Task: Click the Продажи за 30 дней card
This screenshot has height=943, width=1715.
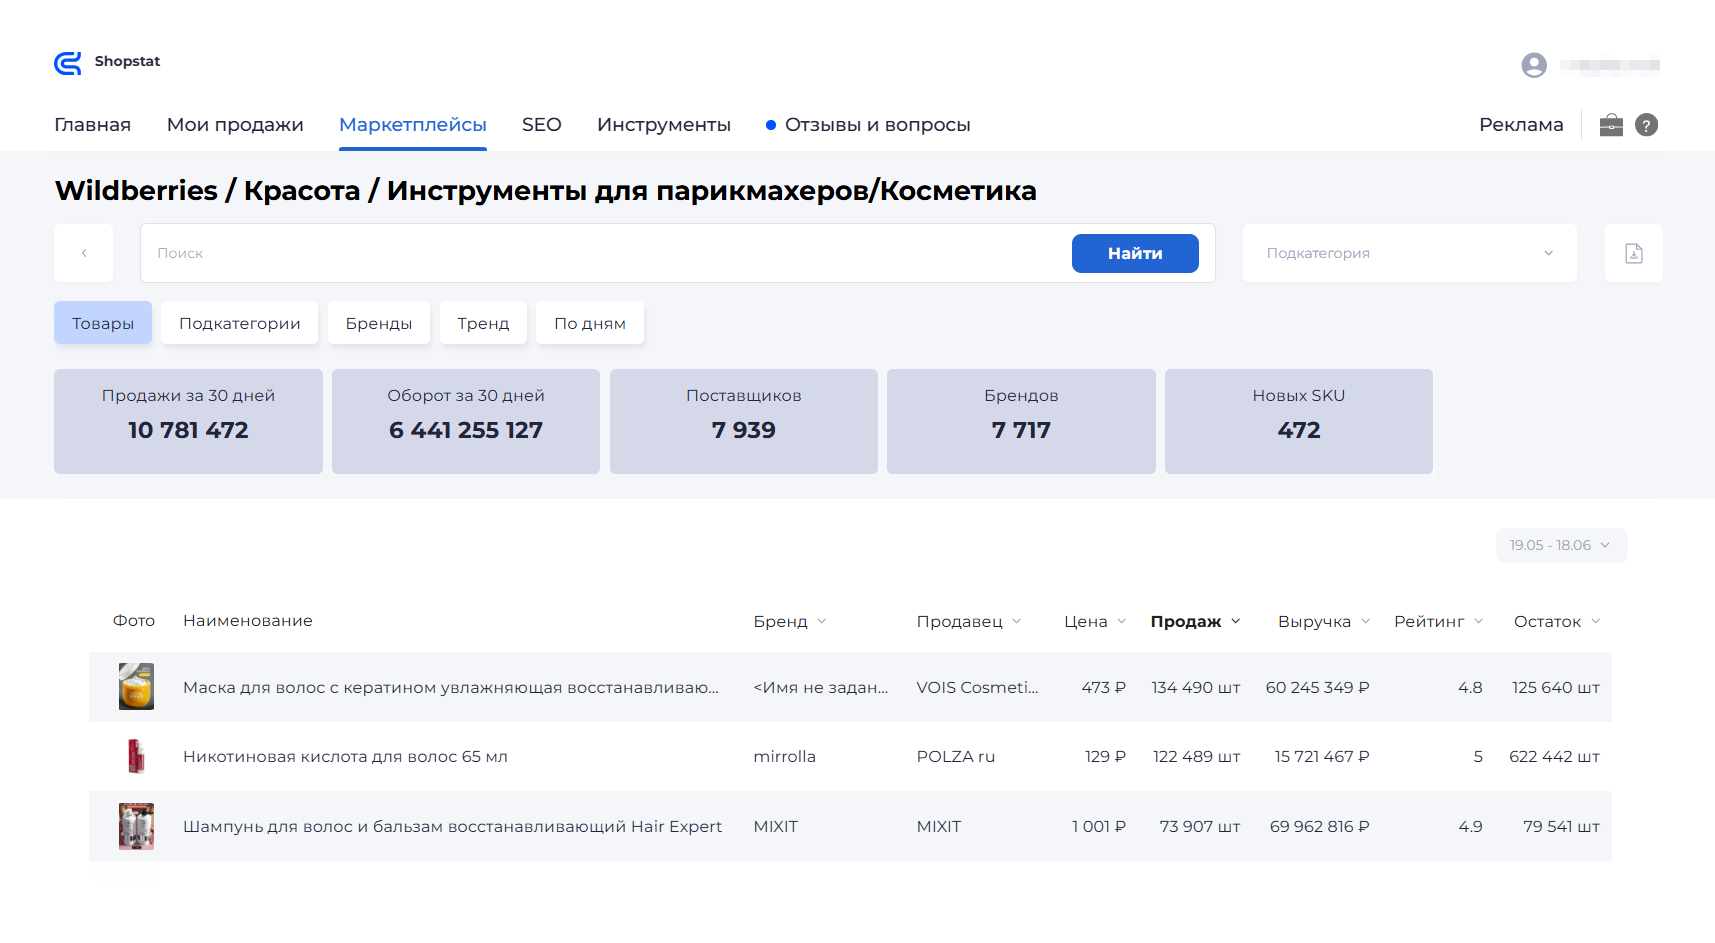Action: (188, 421)
